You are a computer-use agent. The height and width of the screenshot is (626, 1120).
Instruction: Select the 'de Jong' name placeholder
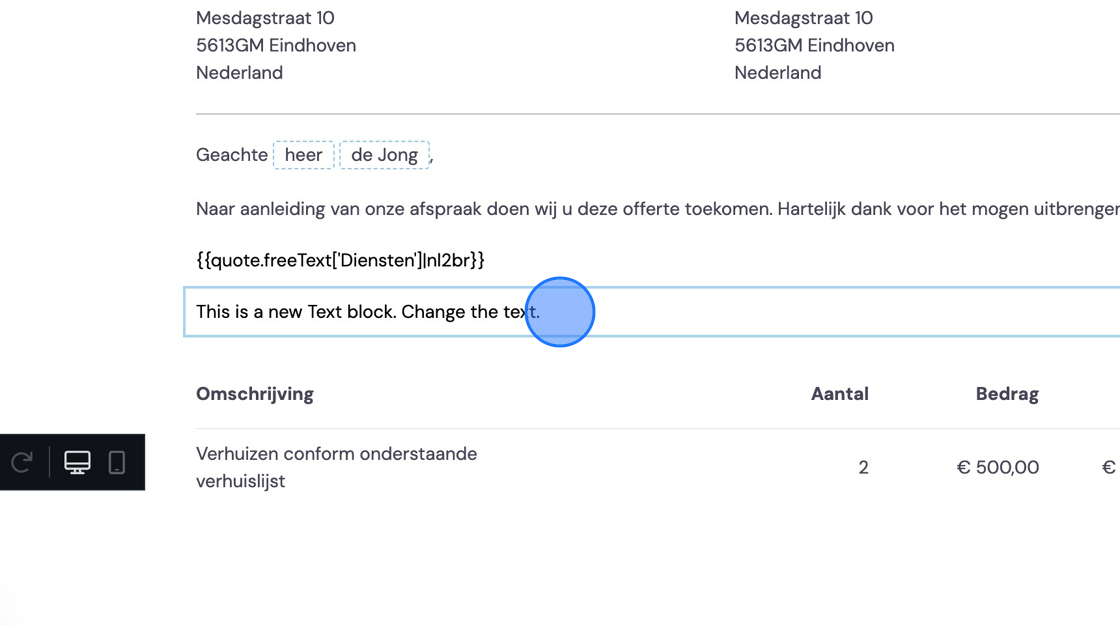384,155
